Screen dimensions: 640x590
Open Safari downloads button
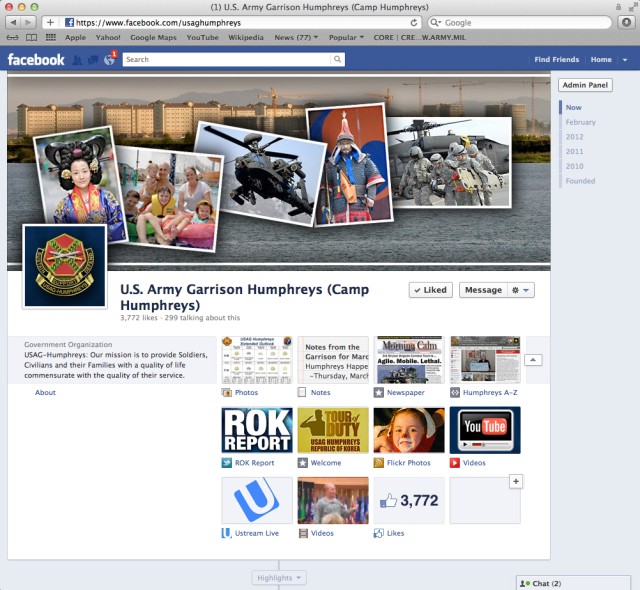coord(626,22)
